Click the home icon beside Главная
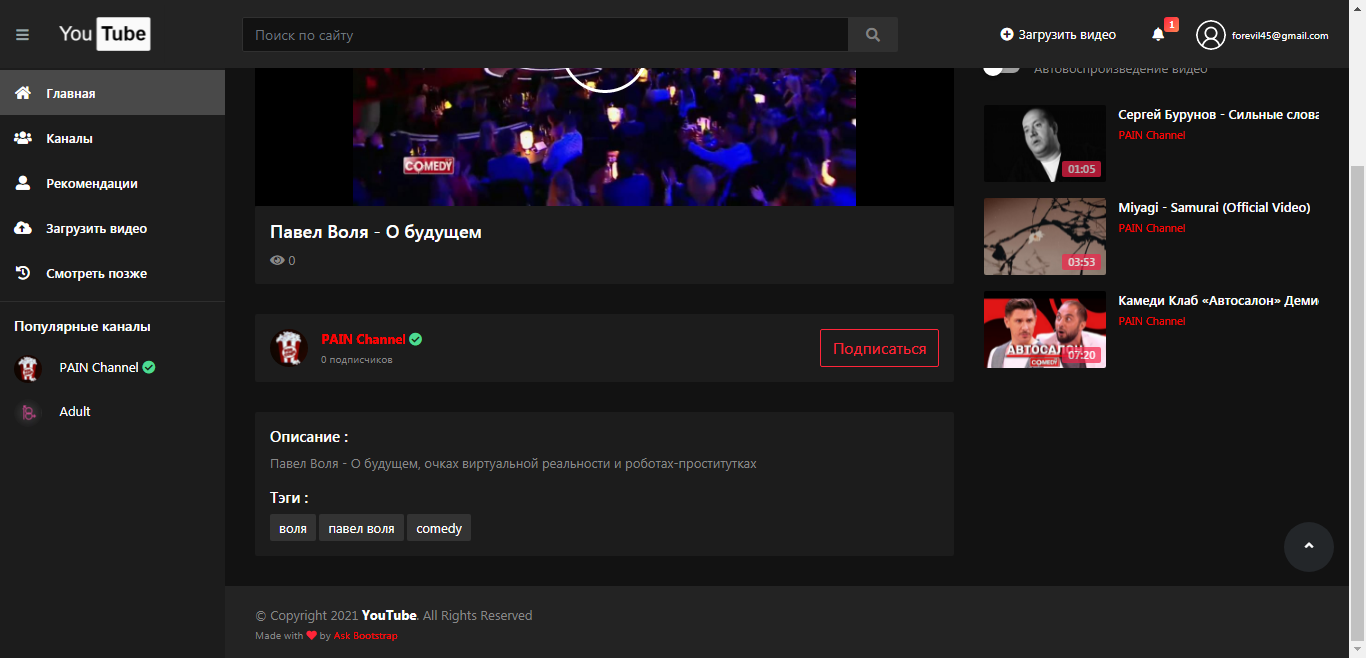 point(22,93)
